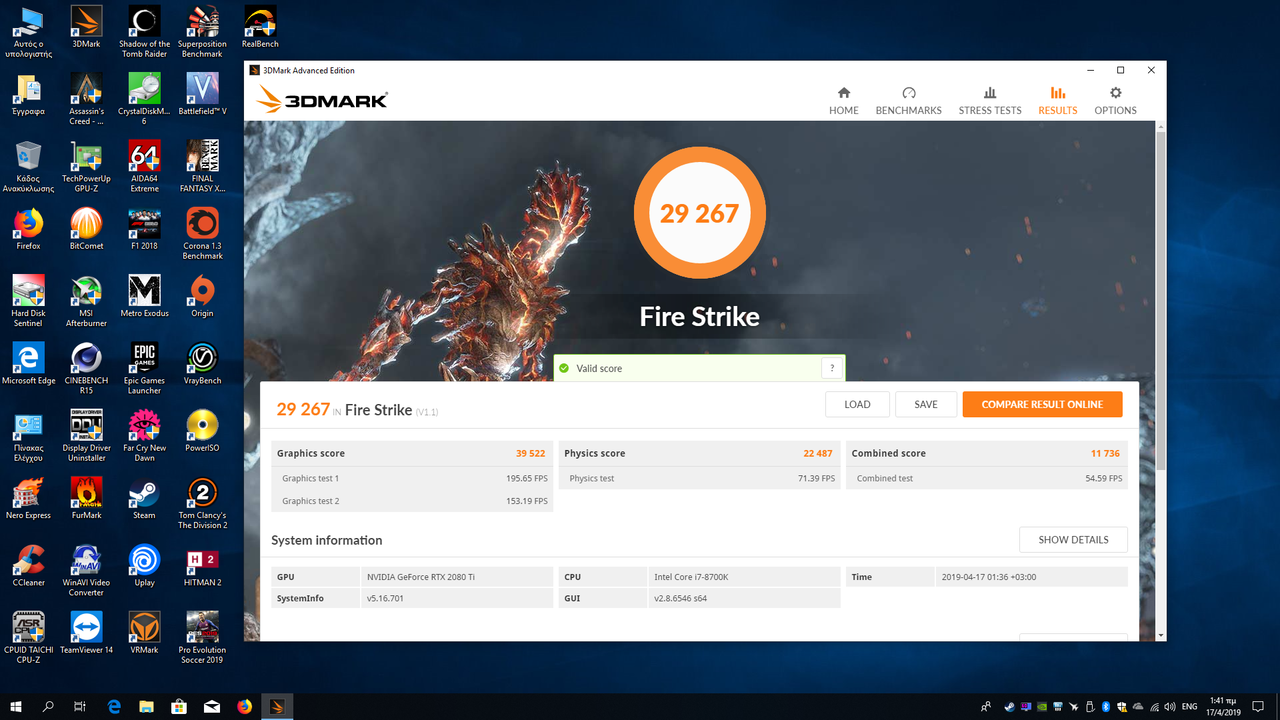The width and height of the screenshot is (1280, 720).
Task: Select the Corona 1.3 Benchmark icon
Action: coord(202,234)
